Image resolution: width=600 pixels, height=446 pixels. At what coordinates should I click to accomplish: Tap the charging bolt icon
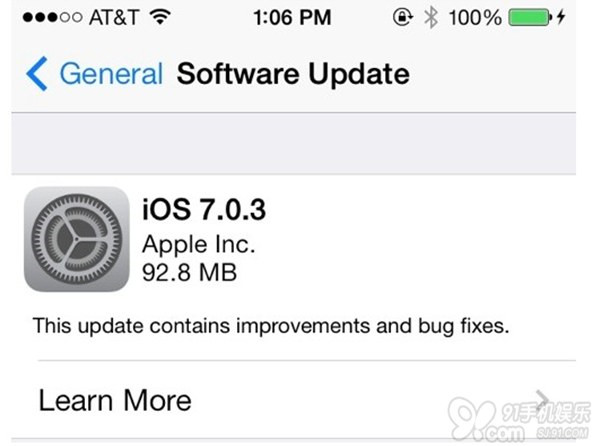point(561,17)
